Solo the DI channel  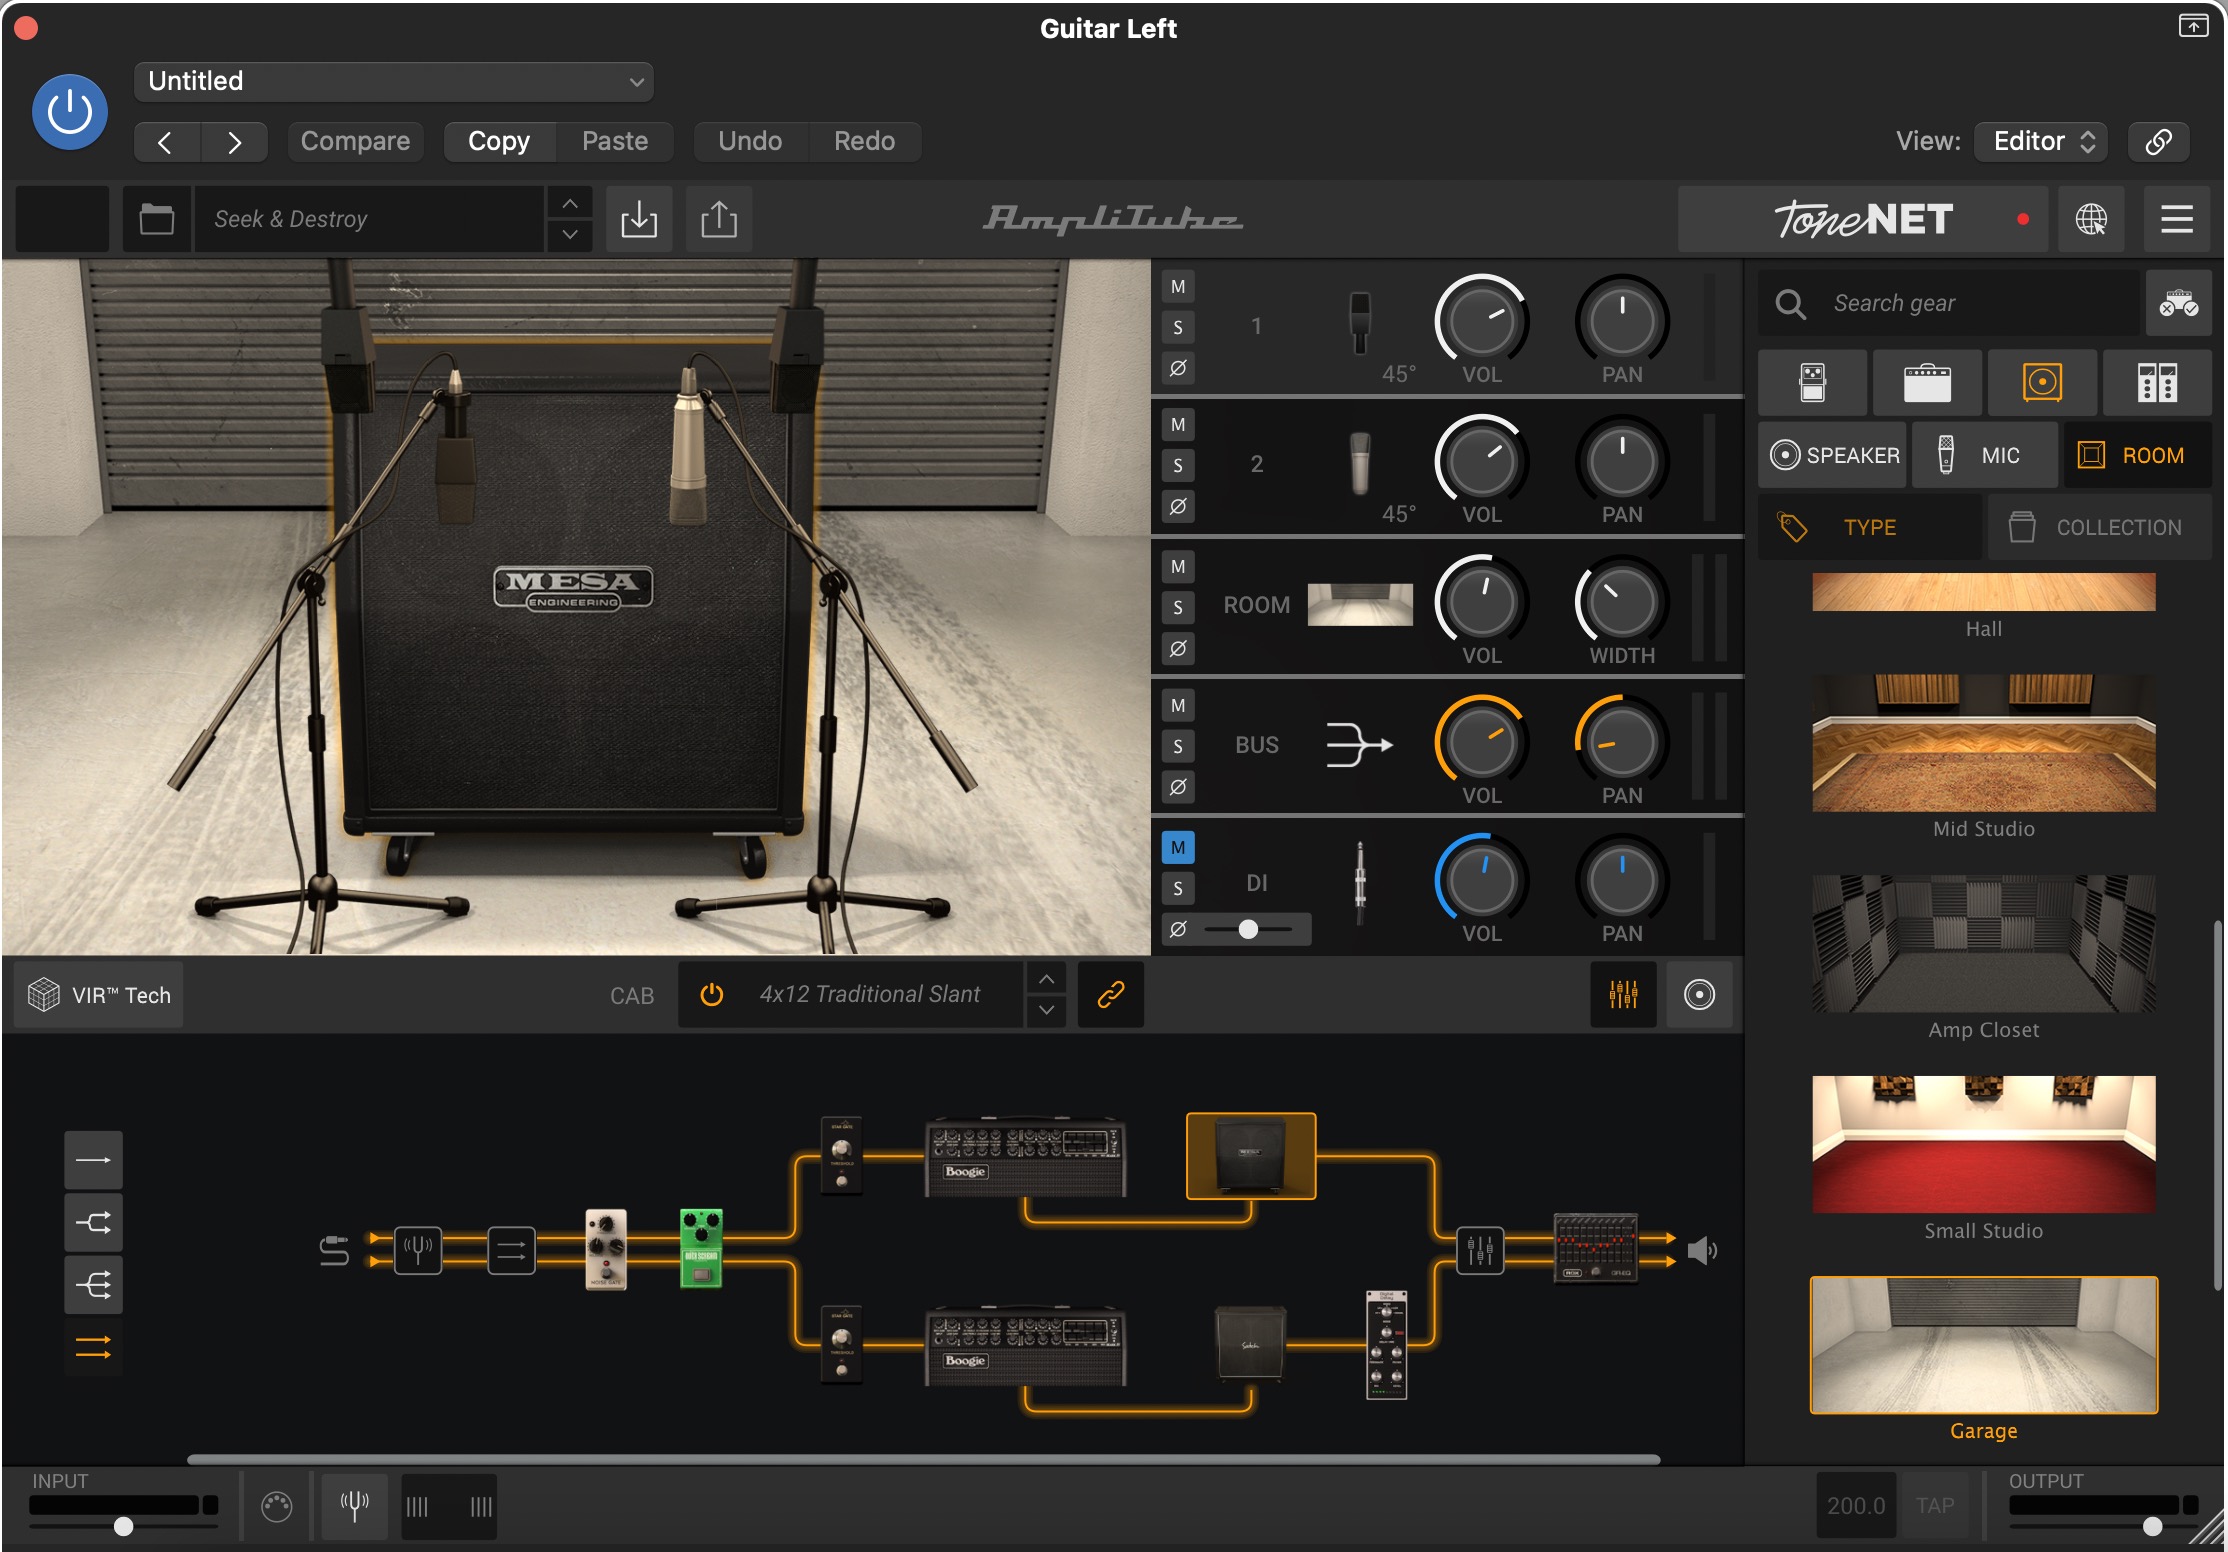click(1178, 888)
